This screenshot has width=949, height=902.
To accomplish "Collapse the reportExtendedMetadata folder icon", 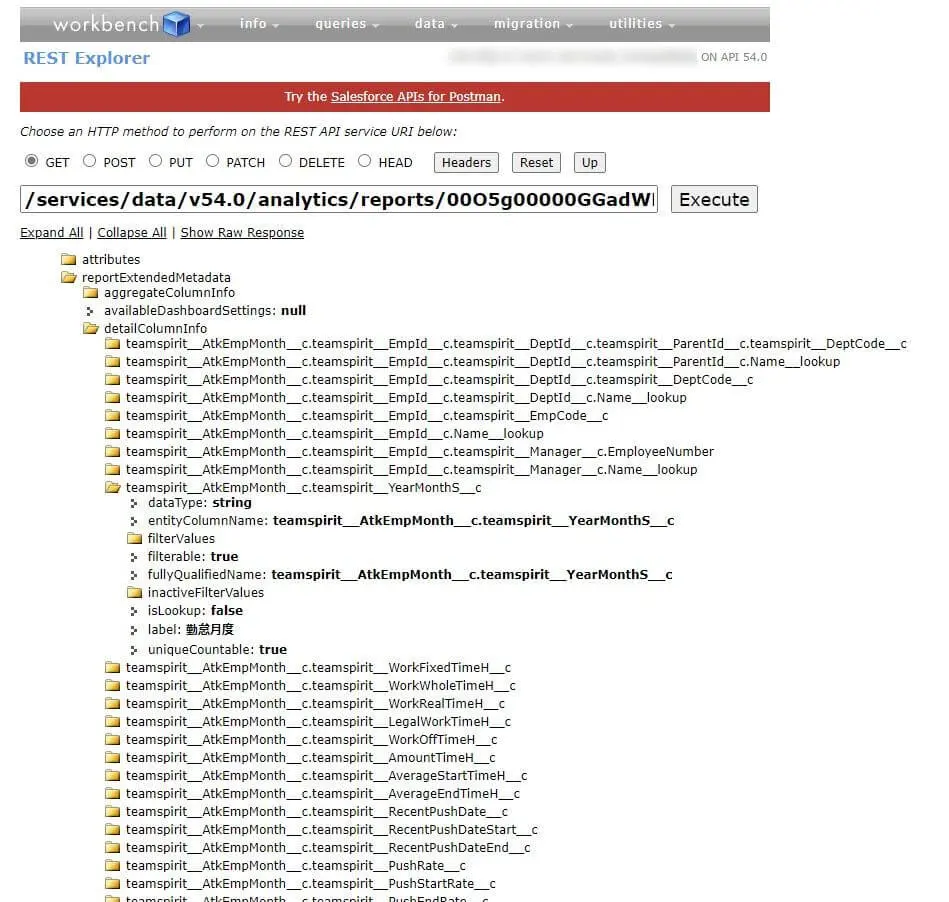I will coord(69,278).
